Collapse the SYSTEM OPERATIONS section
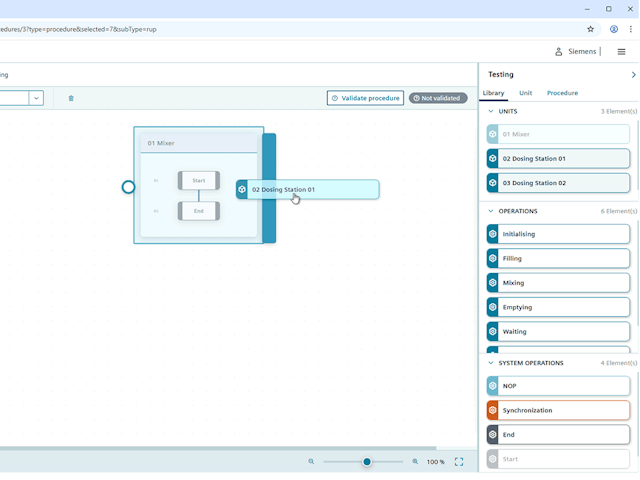Viewport: 640px width, 480px height. [491, 363]
